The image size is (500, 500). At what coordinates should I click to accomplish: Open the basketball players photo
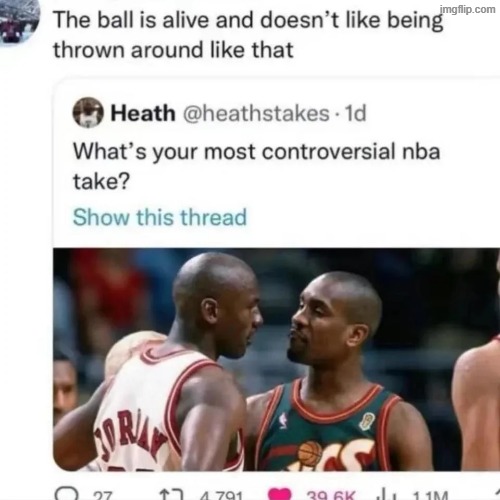tap(276, 359)
